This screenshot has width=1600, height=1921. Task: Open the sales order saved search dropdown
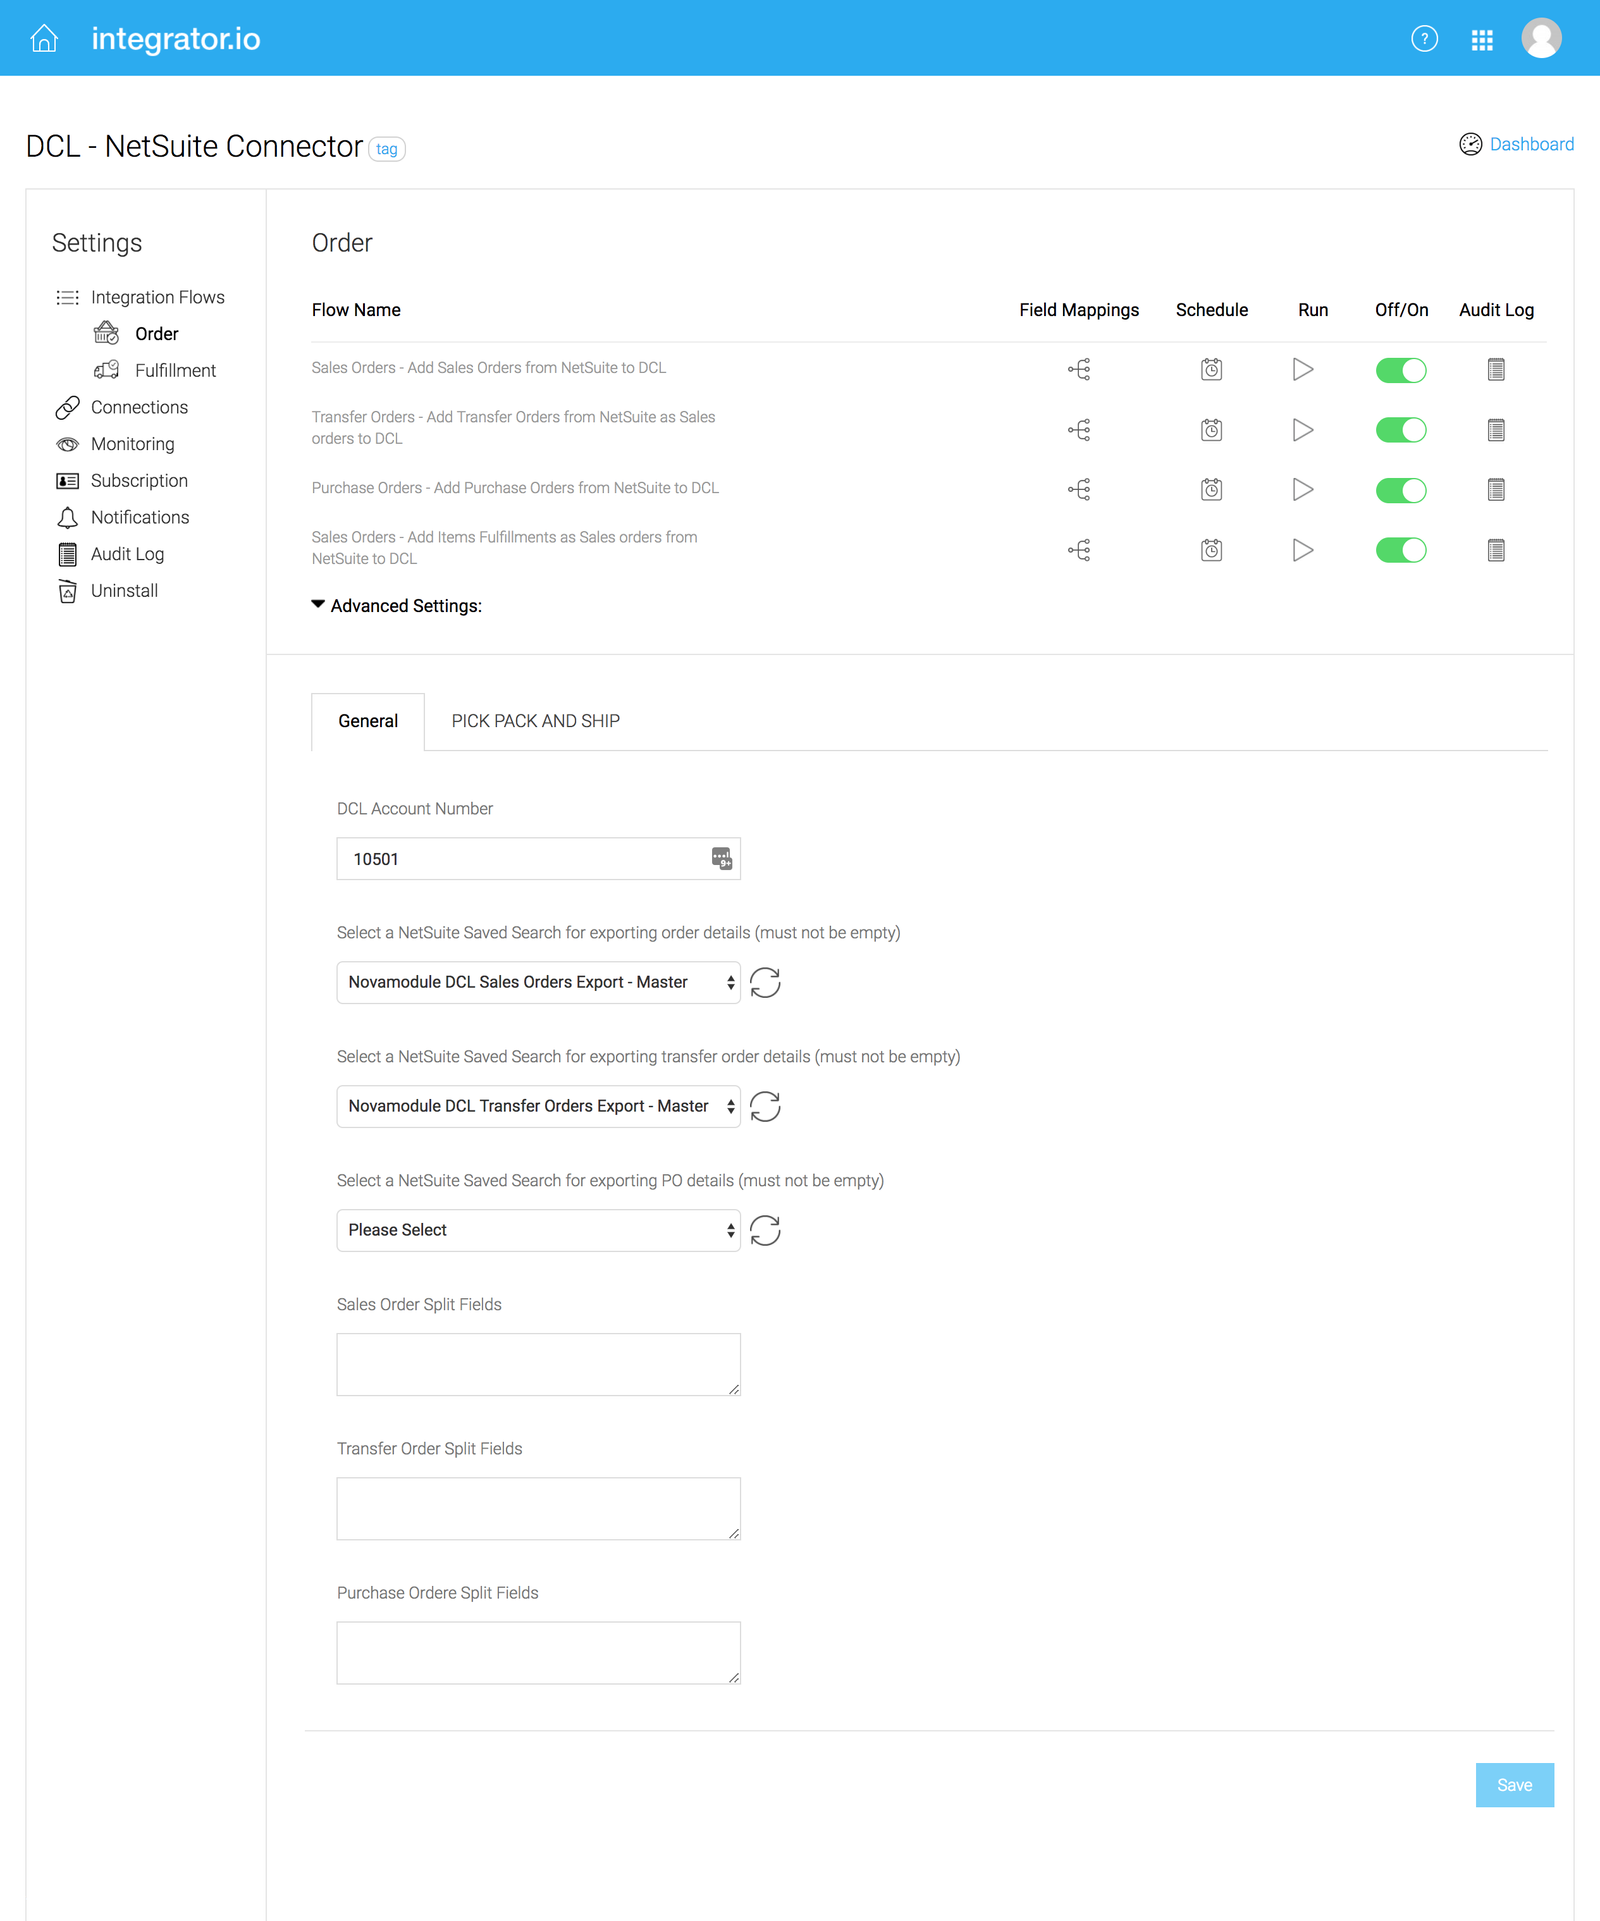538,983
